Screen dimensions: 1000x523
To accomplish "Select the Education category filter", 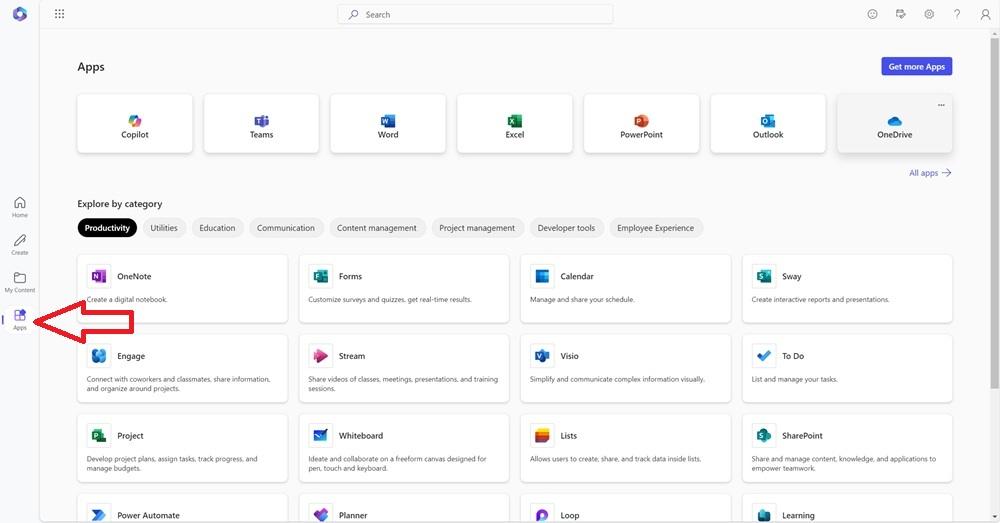I will coord(217,228).
